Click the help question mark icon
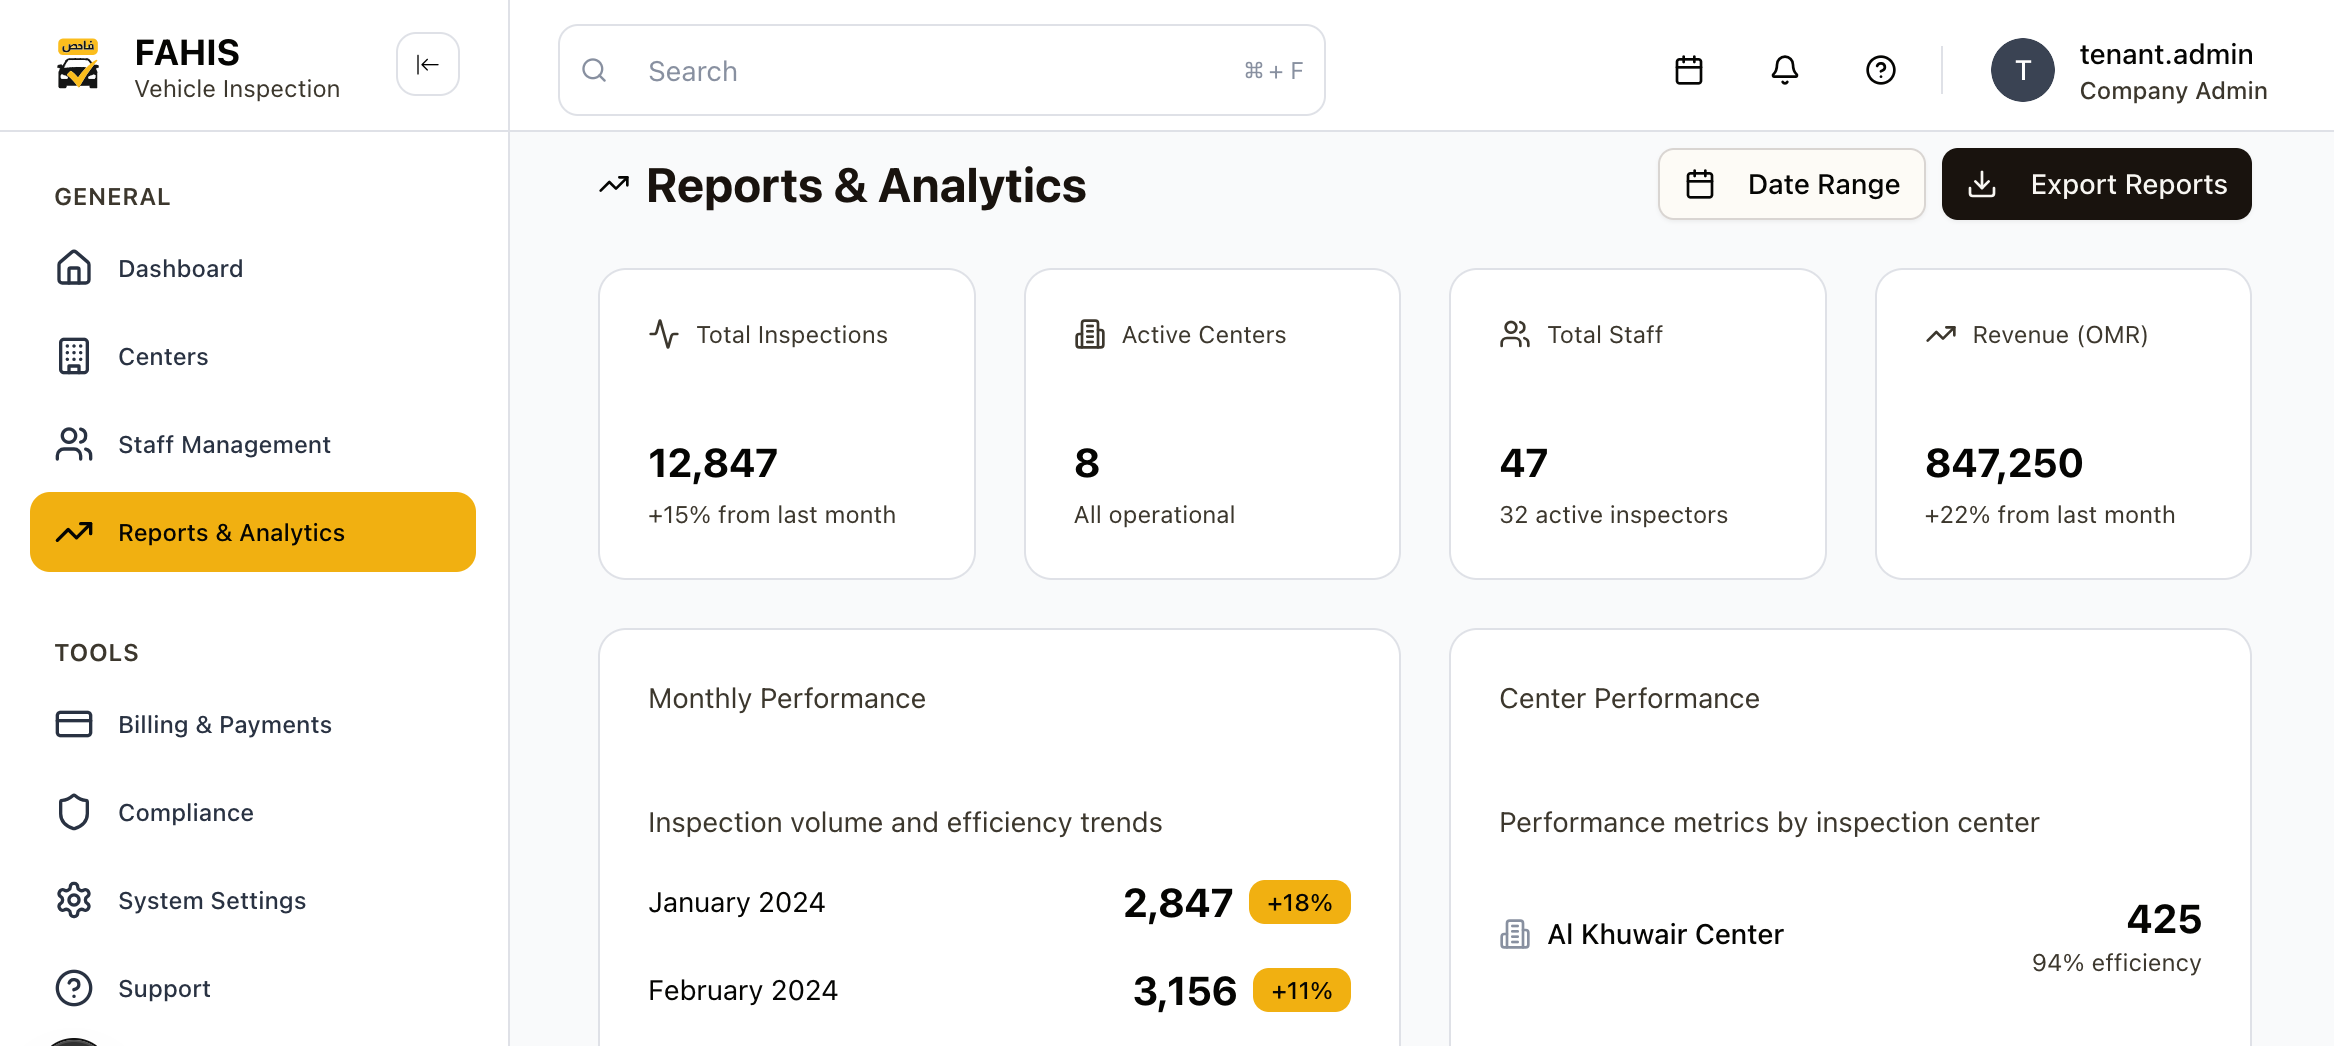This screenshot has width=2334, height=1046. pyautogui.click(x=1879, y=70)
